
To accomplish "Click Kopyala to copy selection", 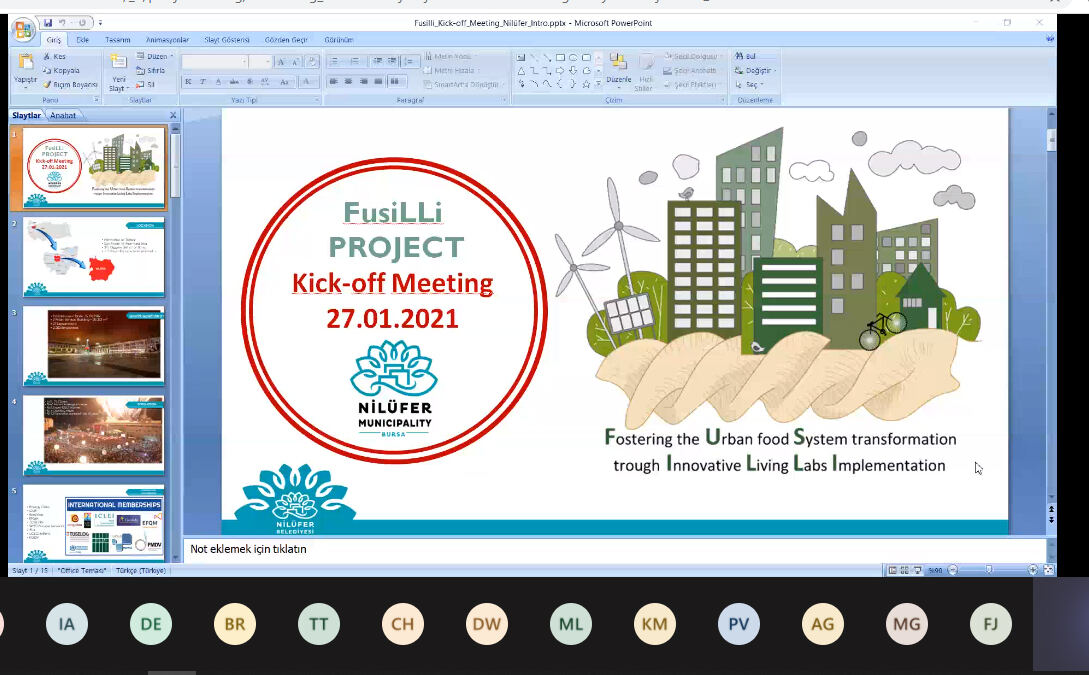I will tap(61, 70).
